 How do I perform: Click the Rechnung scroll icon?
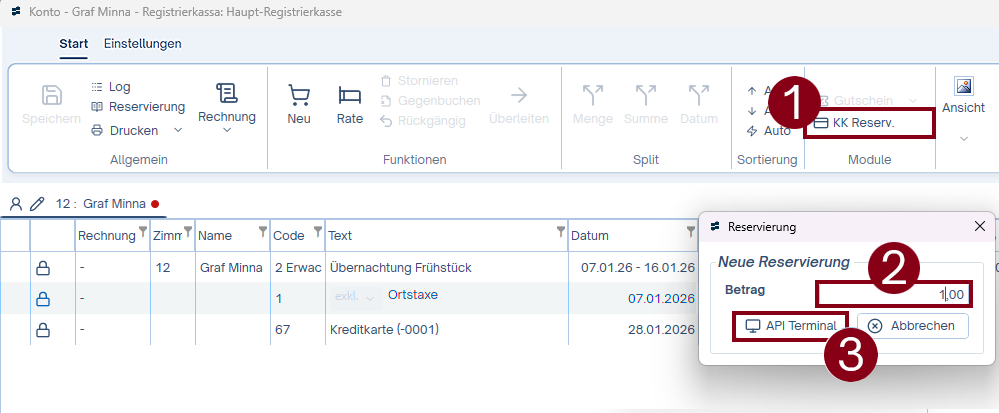tap(227, 94)
